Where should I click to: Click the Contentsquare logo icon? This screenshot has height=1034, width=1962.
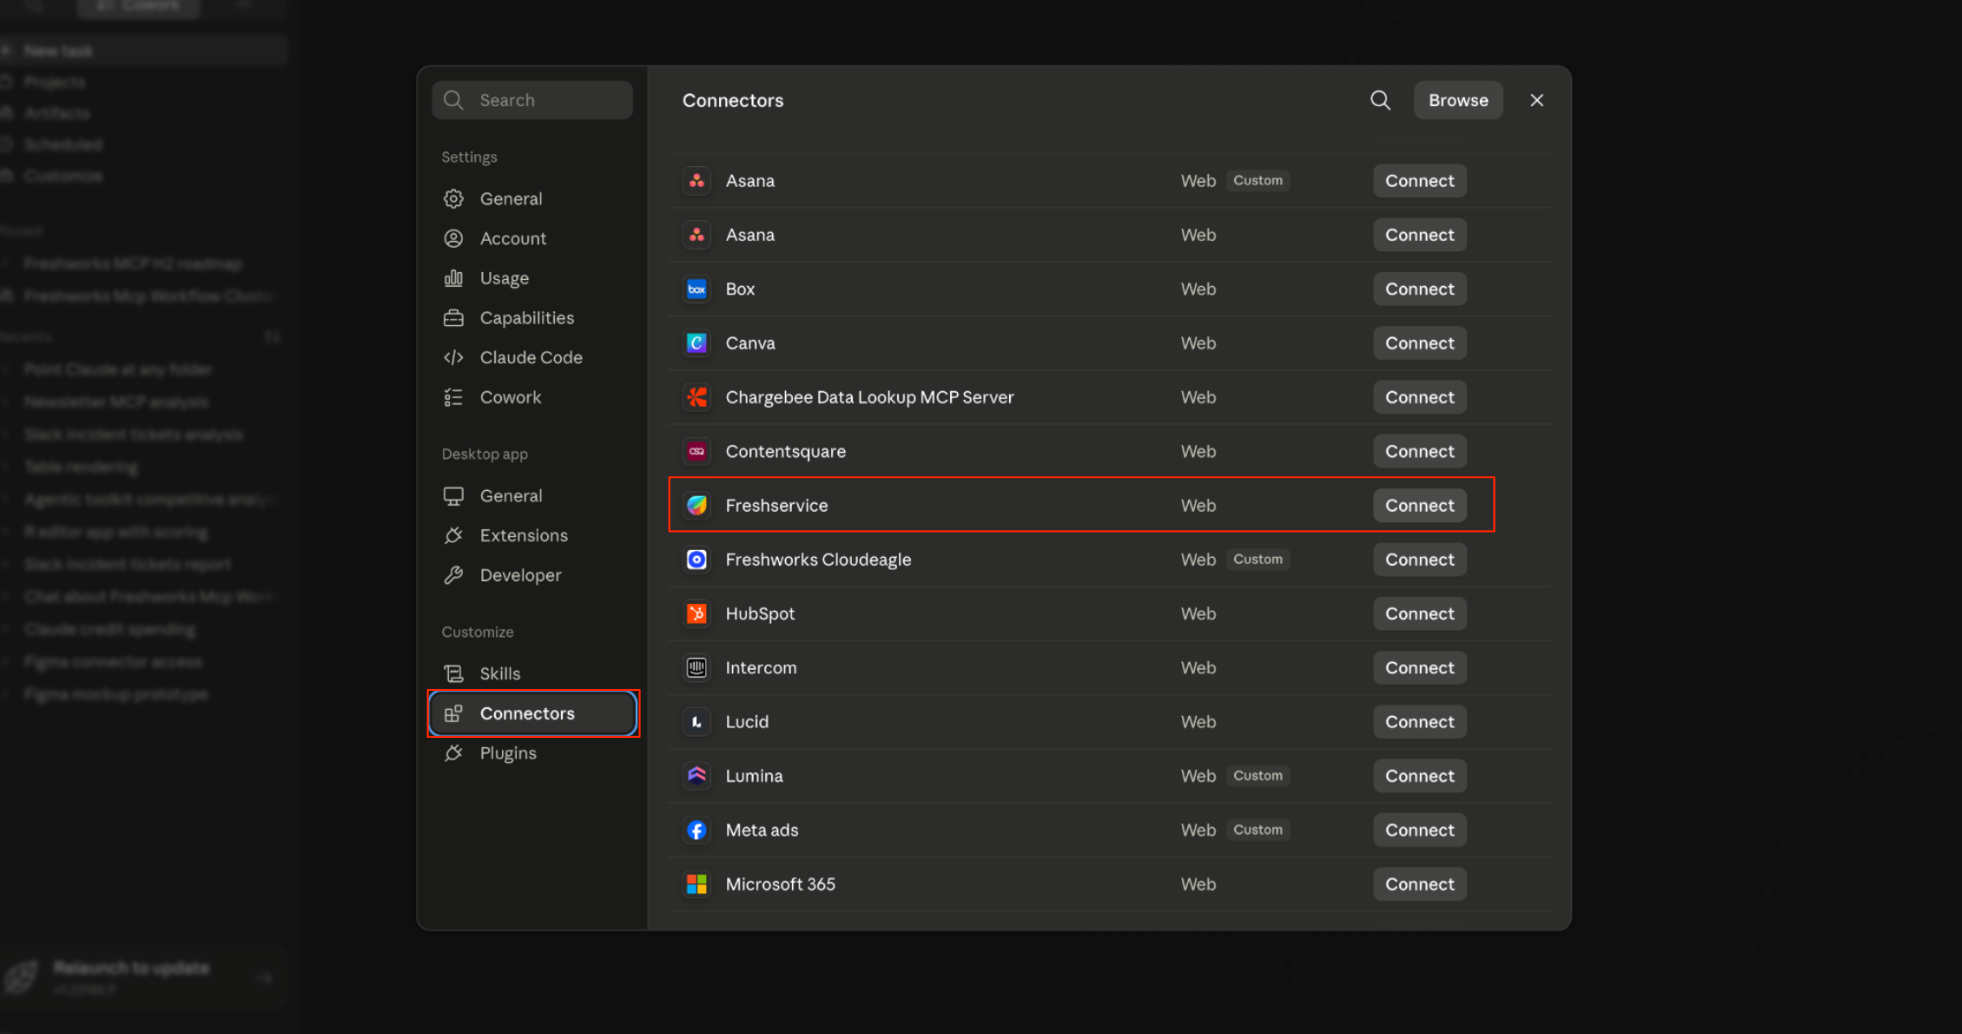tap(697, 451)
